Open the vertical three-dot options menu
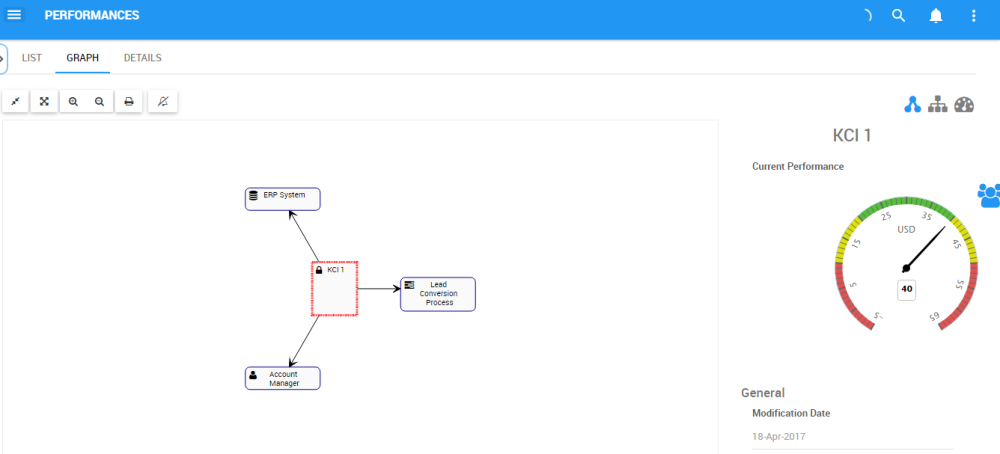Screen dimensions: 1000x454 [973, 16]
